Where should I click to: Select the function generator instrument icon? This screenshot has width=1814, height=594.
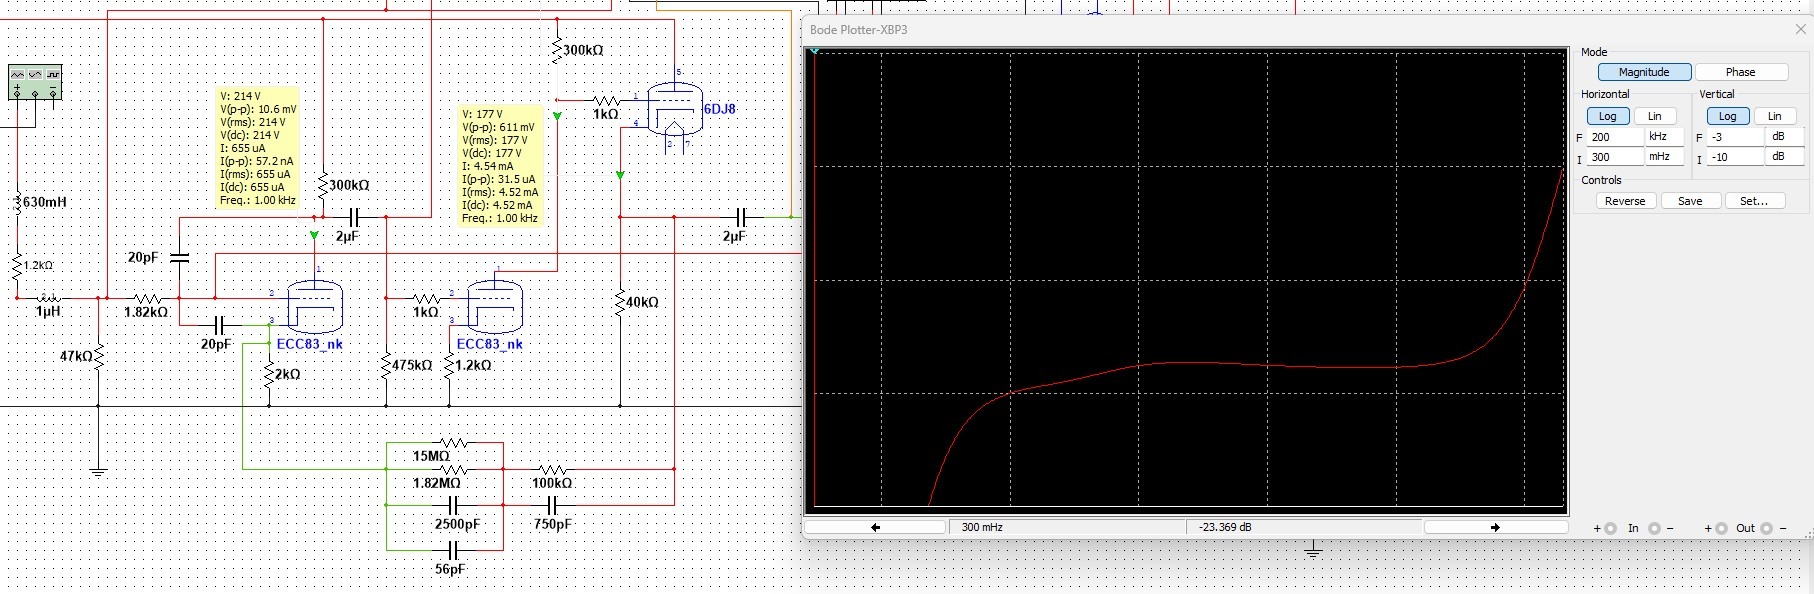[x=35, y=83]
